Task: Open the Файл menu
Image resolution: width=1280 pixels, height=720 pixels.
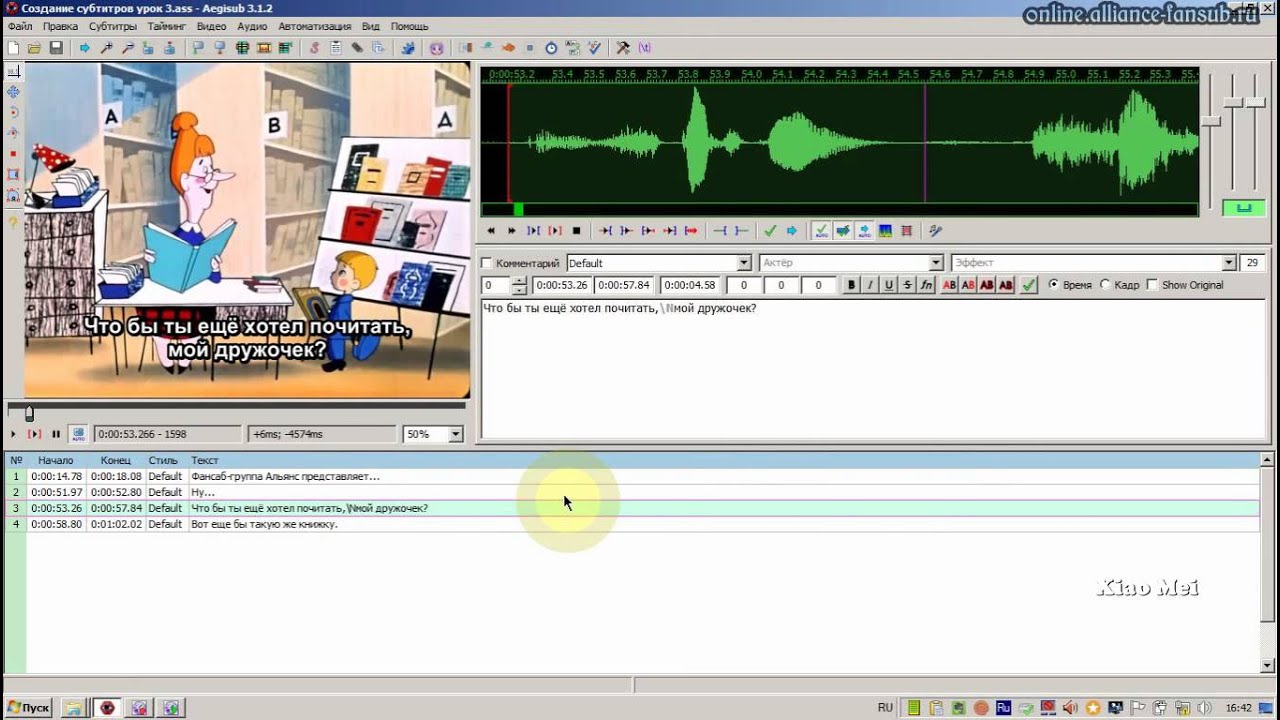Action: click(x=20, y=26)
